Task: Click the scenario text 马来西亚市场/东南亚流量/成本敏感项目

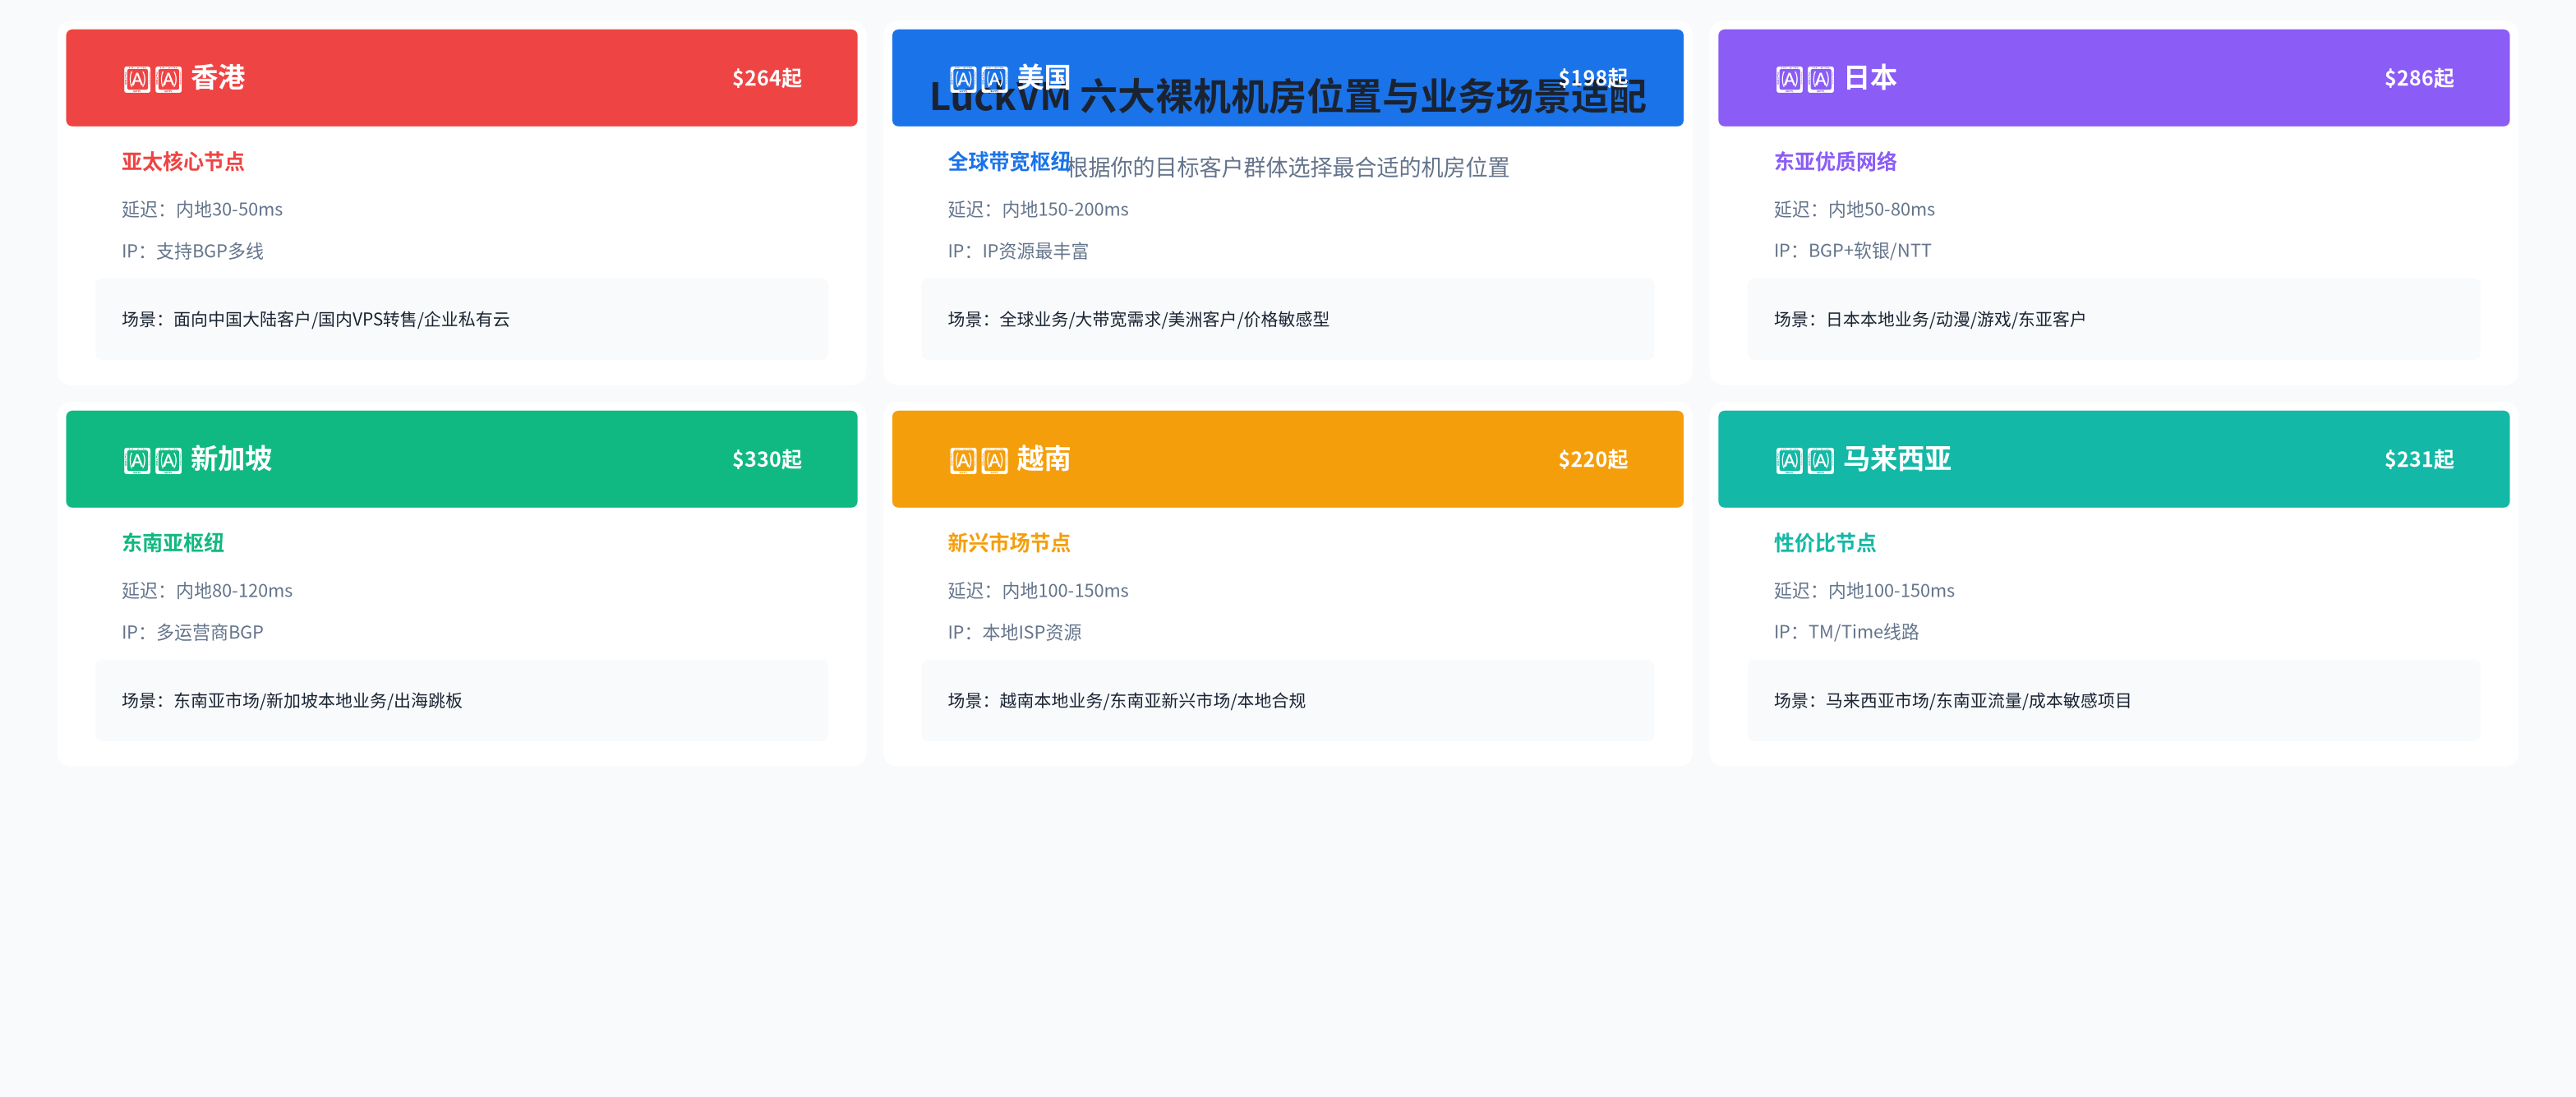Action: [x=1978, y=700]
